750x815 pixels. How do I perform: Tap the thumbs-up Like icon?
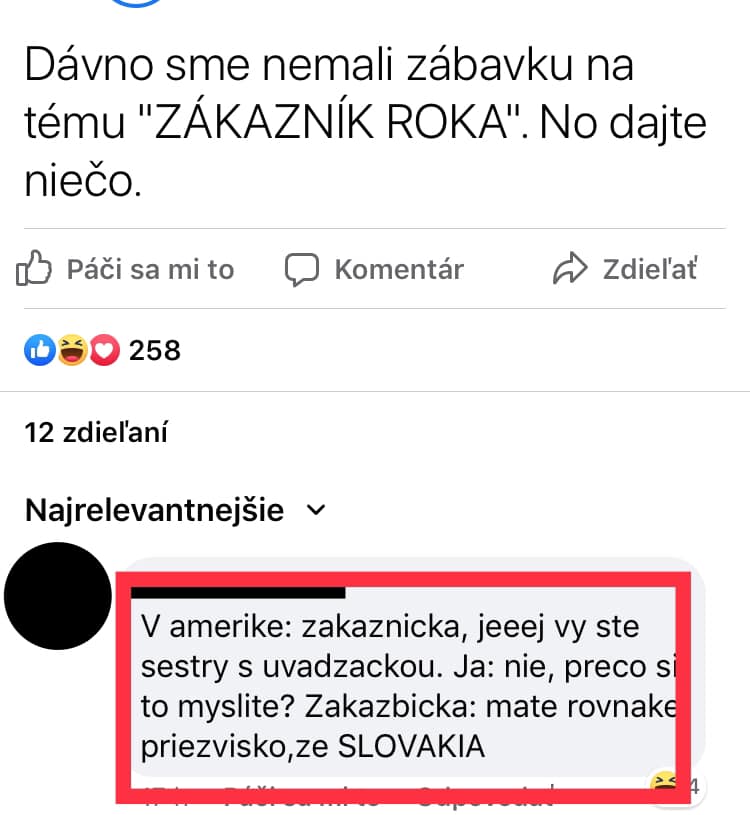point(34,268)
